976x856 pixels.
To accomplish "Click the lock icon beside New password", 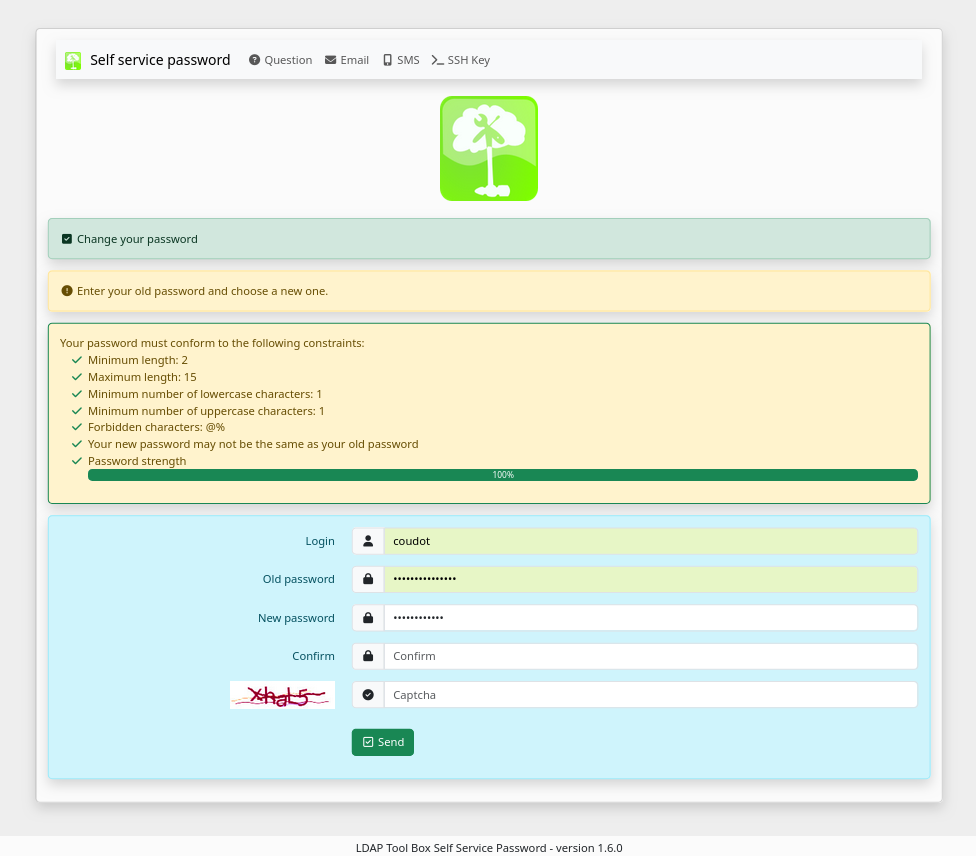I will 368,618.
